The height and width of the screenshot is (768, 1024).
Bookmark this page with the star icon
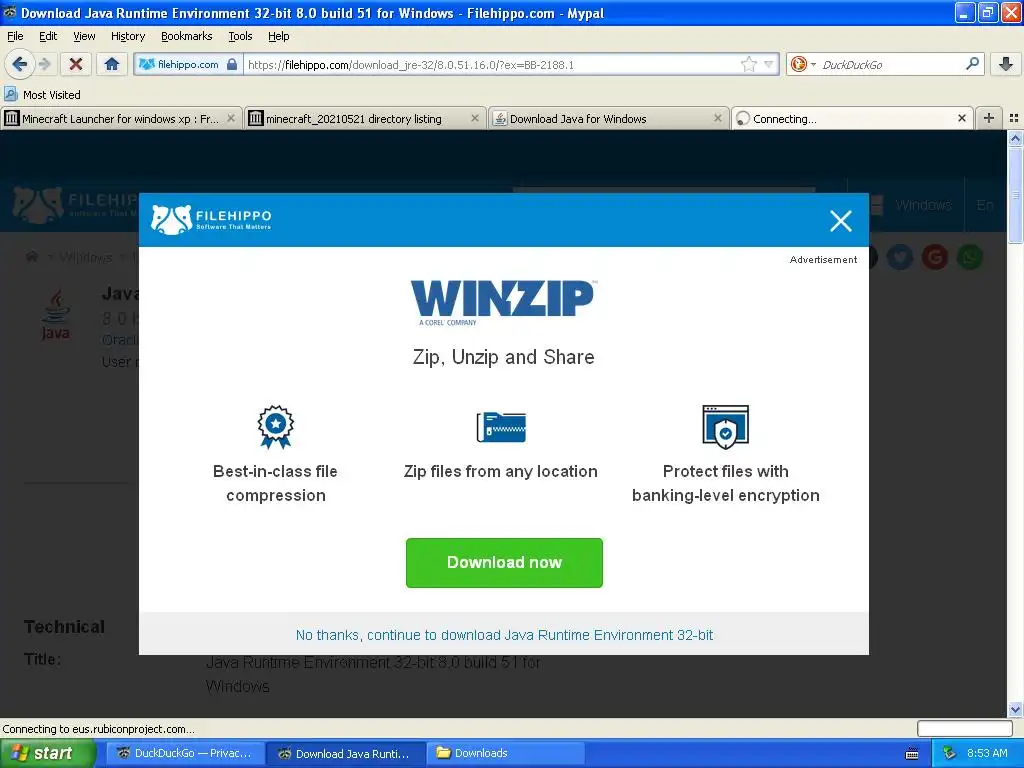tap(748, 64)
